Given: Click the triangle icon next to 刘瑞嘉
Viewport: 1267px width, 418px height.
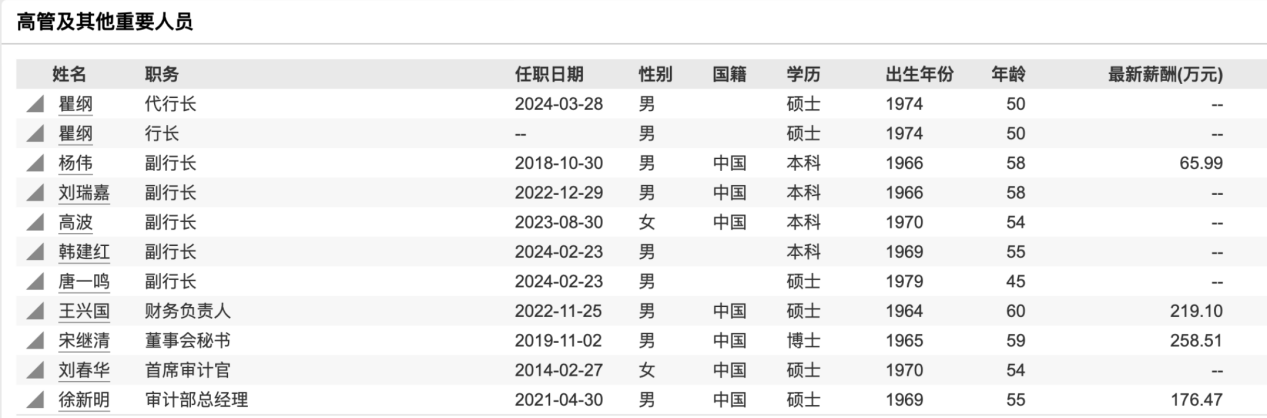Looking at the screenshot, I should click(x=36, y=193).
